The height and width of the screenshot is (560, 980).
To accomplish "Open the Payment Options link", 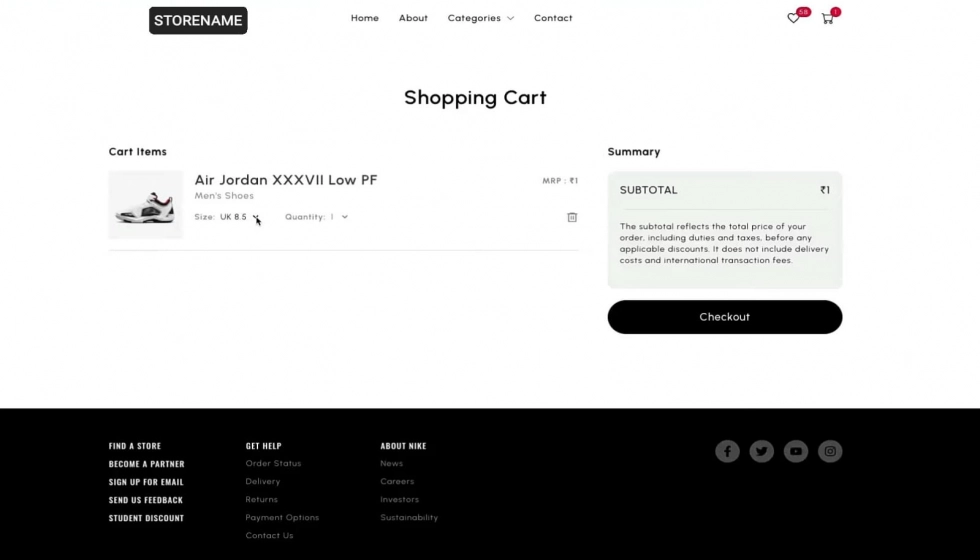I will (x=282, y=518).
